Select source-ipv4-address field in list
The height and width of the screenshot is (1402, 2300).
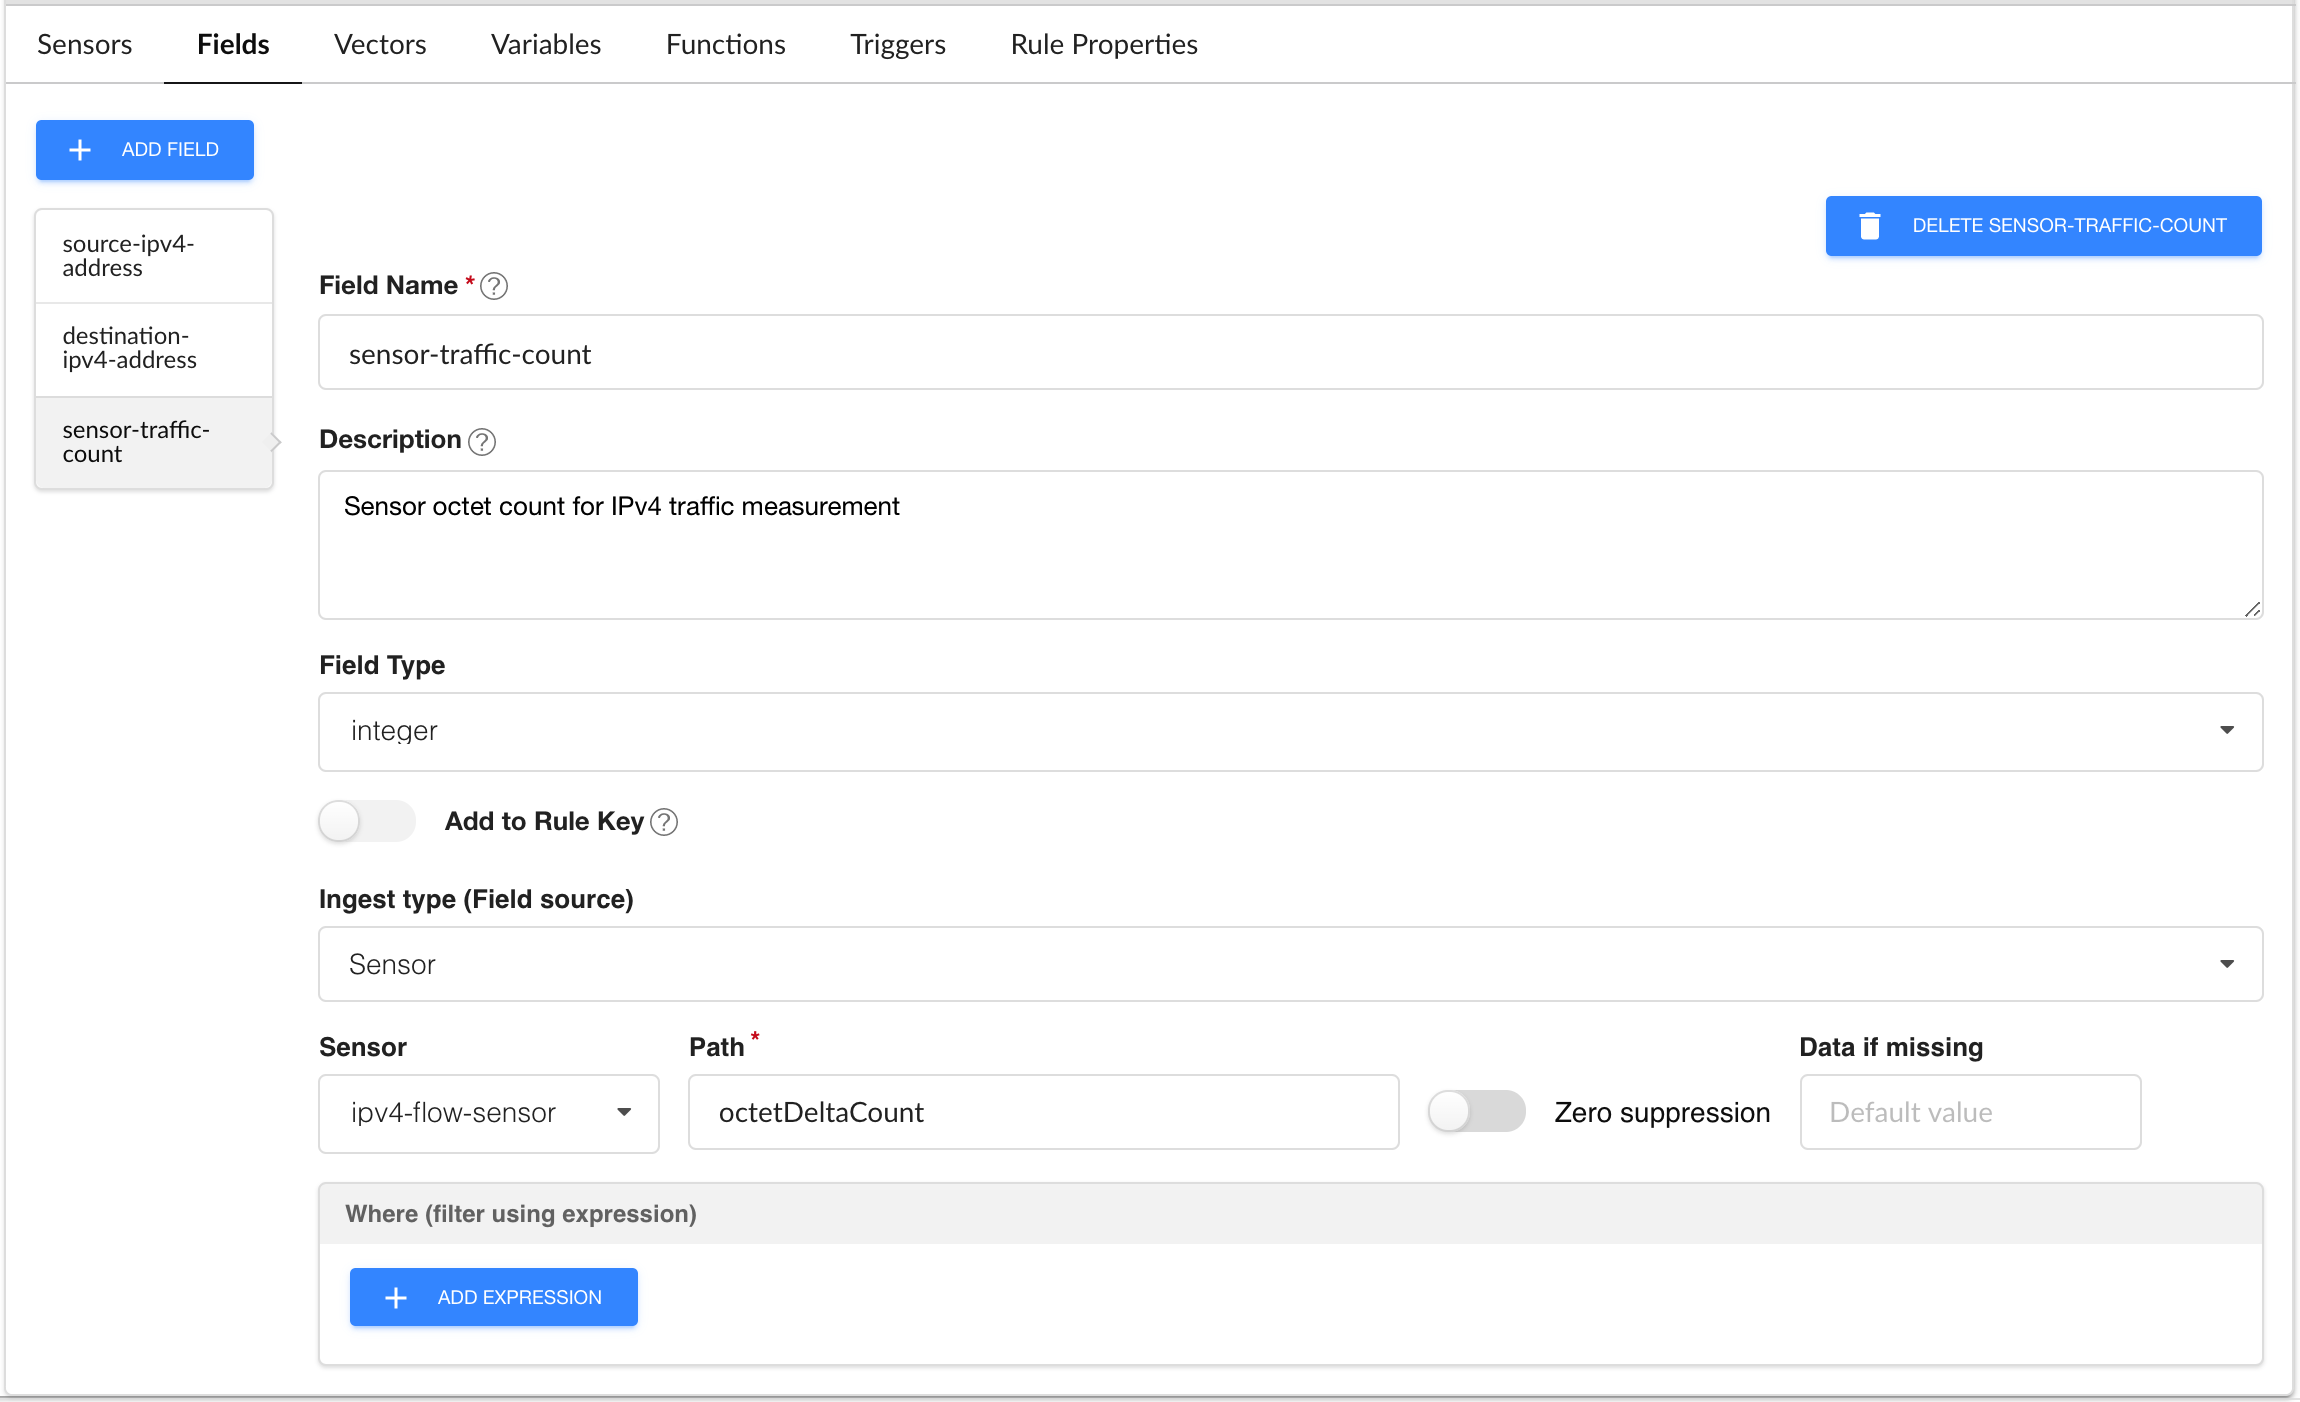[x=153, y=256]
